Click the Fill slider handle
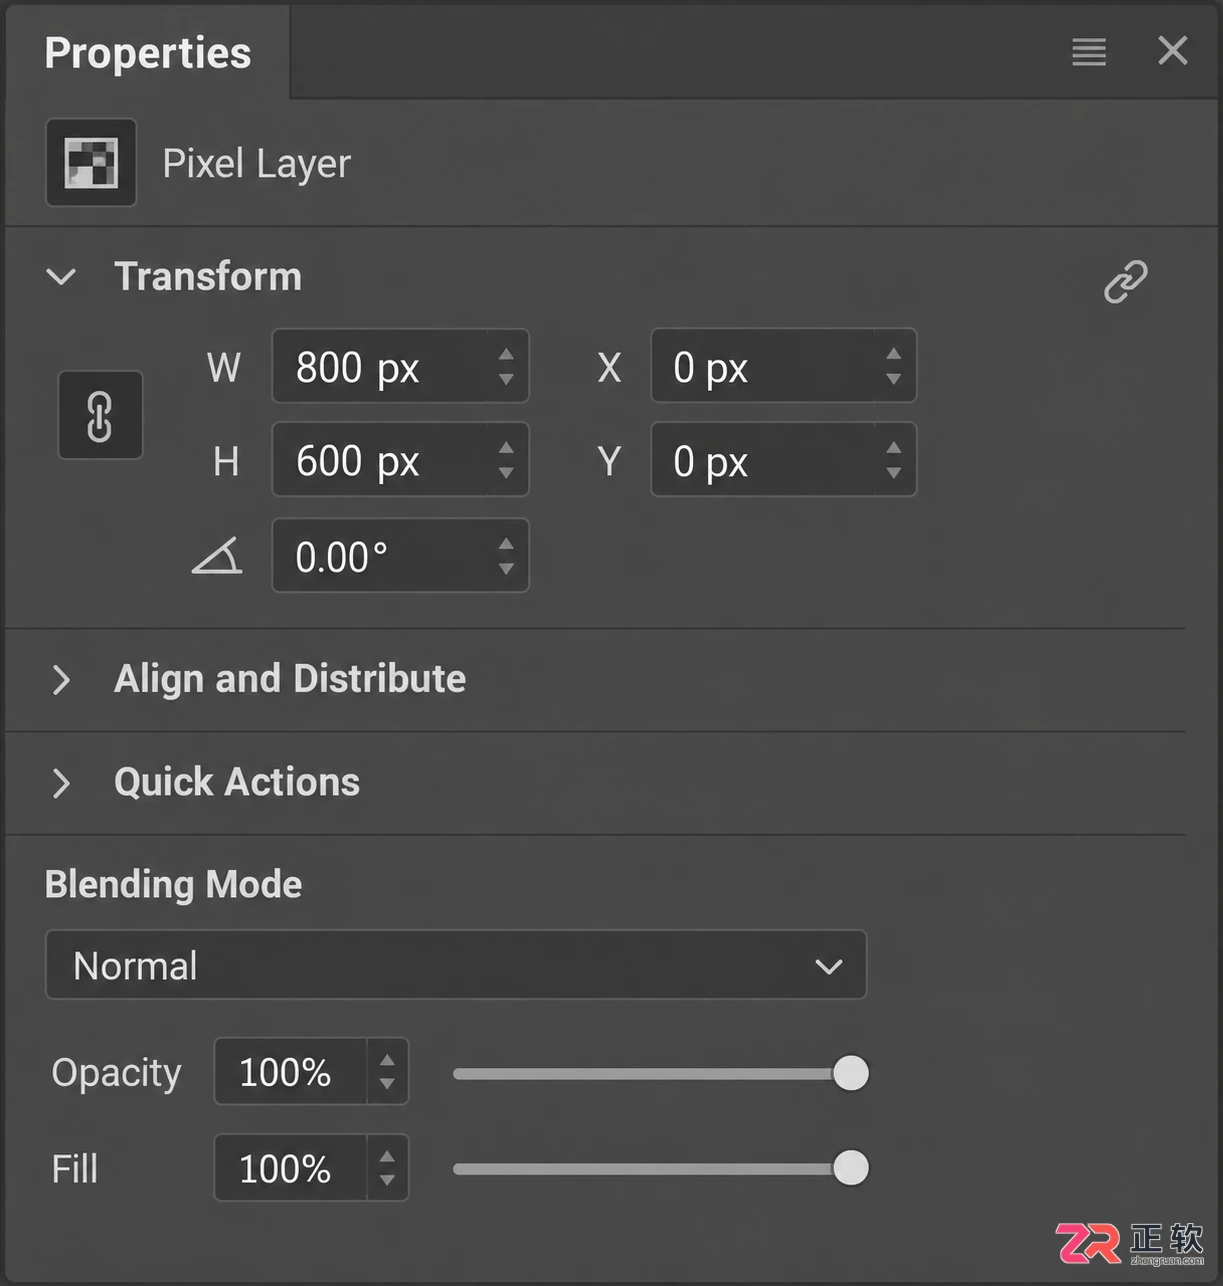Screen dimensions: 1223x1286 (851, 1167)
